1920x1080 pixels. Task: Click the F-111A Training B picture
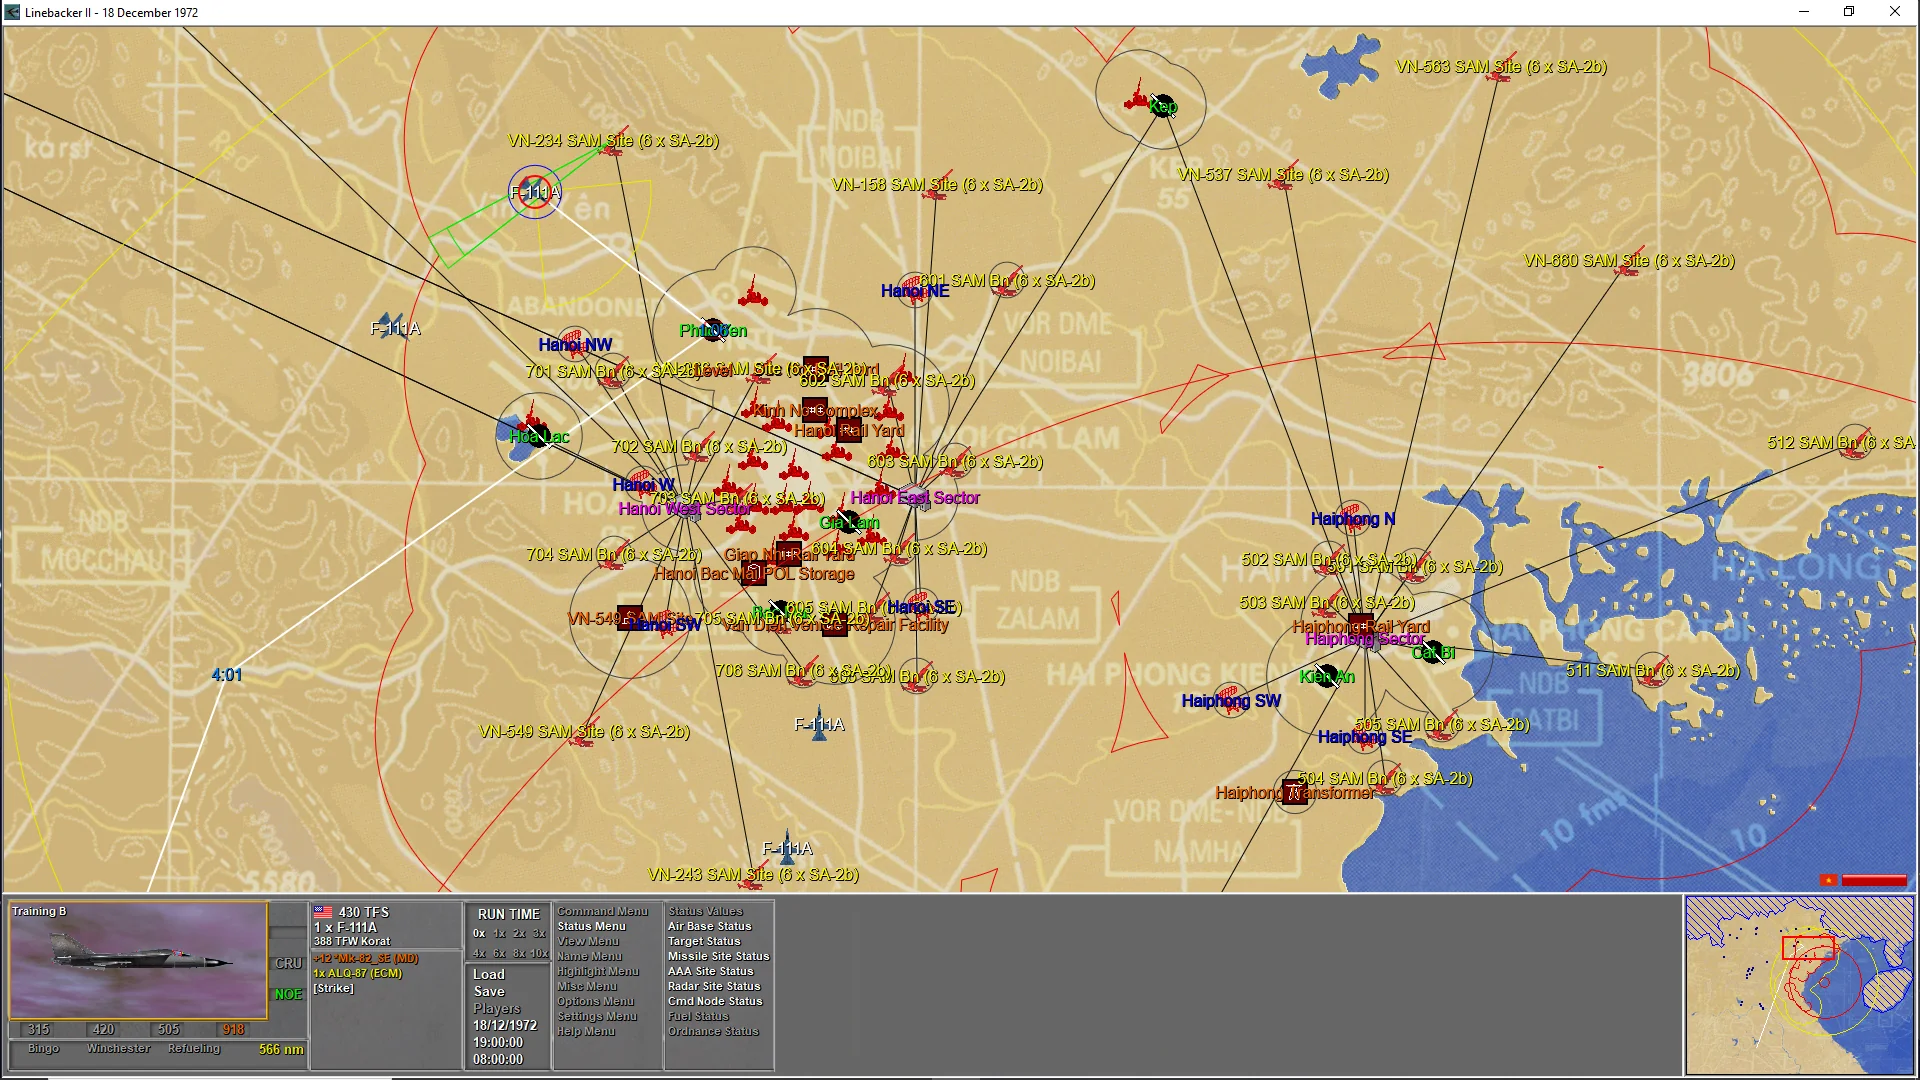click(138, 960)
